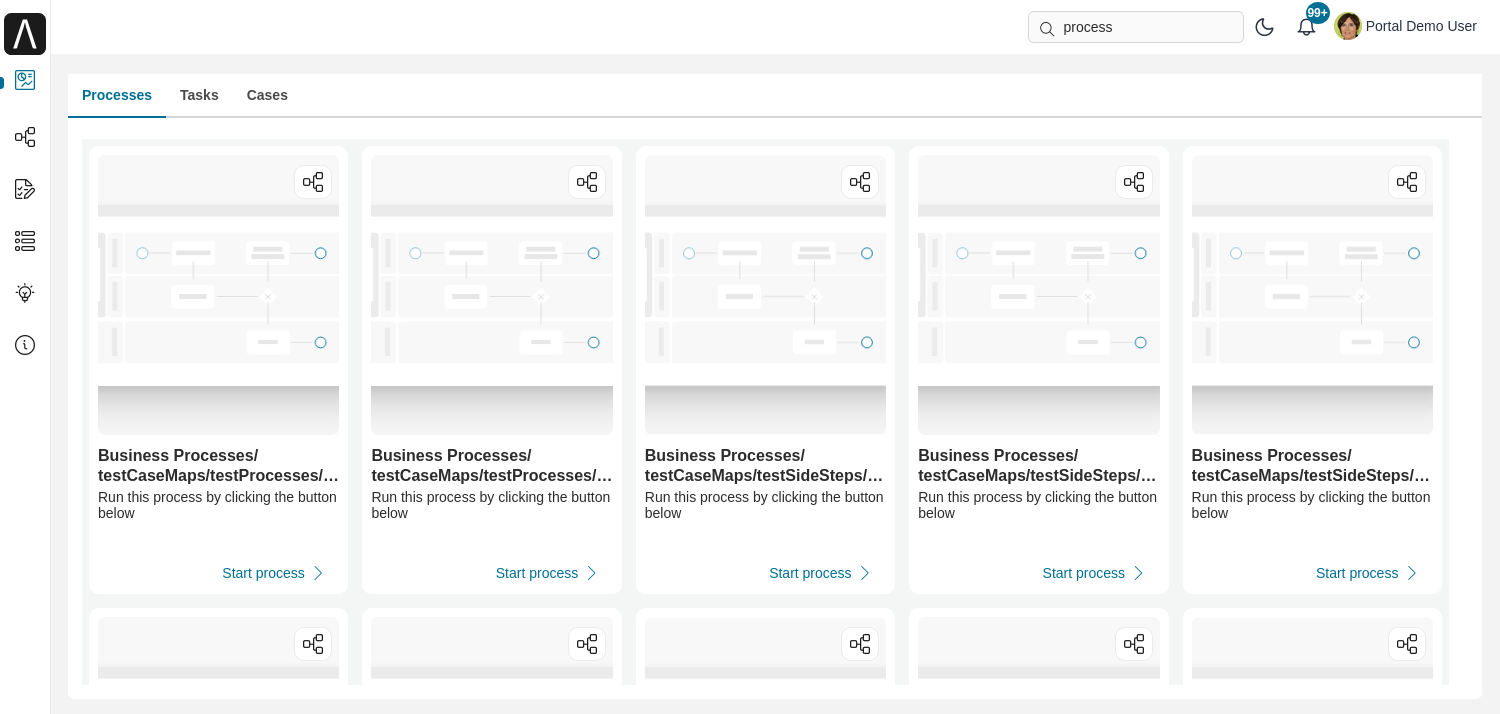Open the dashboard via the chart sidebar icon
This screenshot has height=714, width=1500.
click(x=25, y=80)
